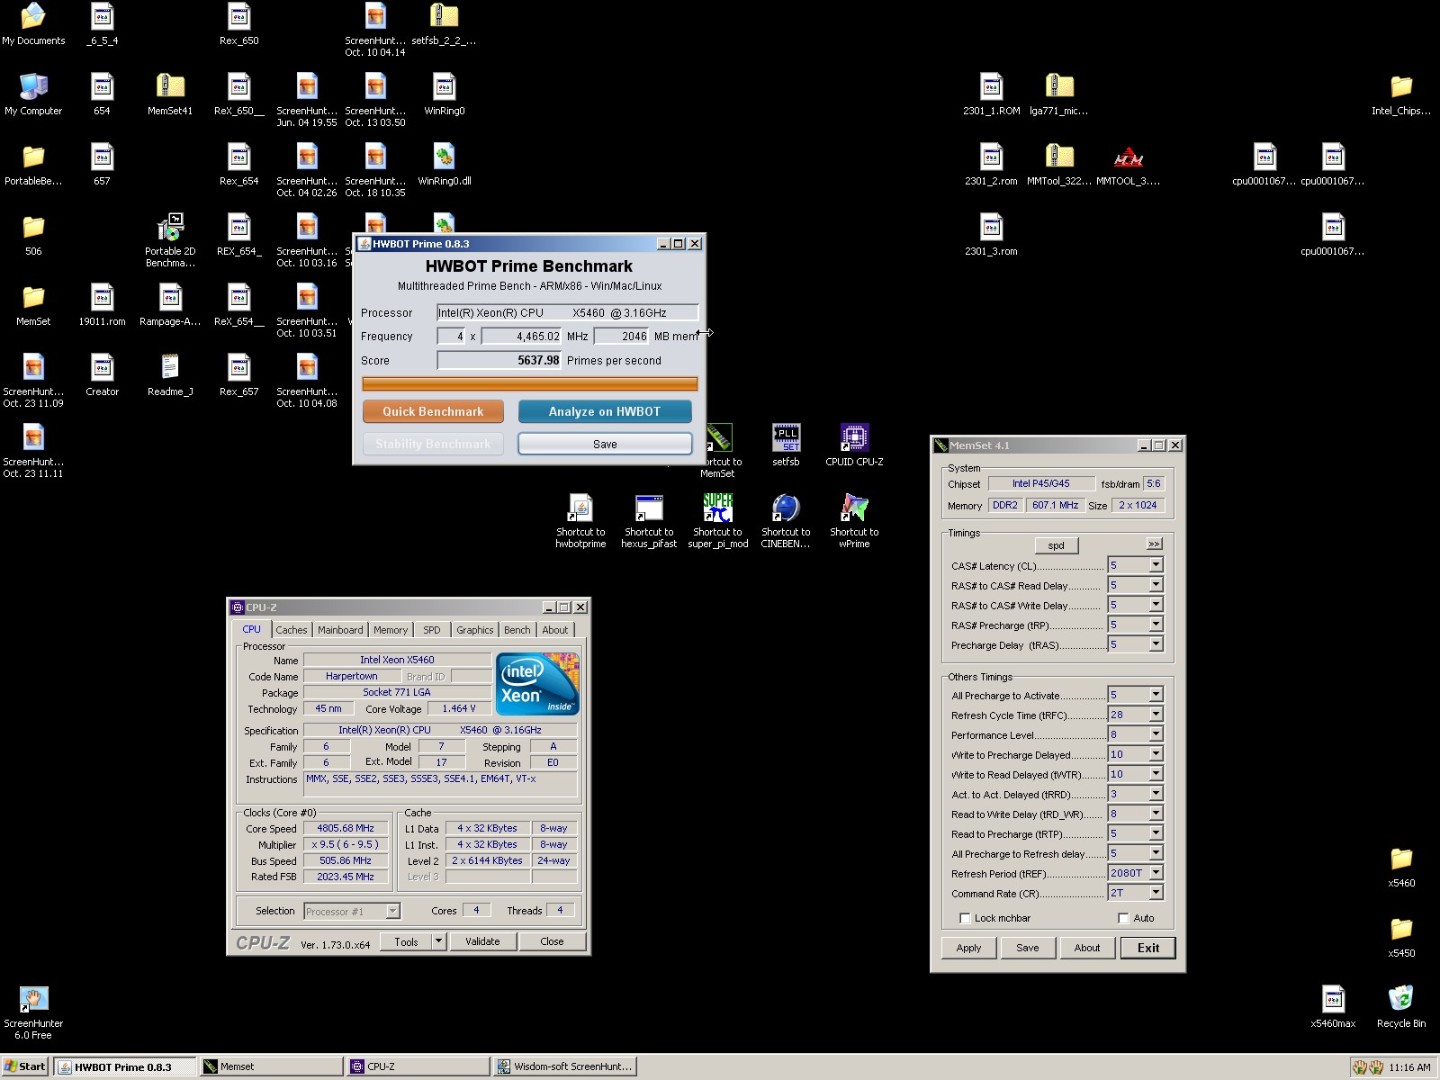Screen dimensions: 1440x1080
Task: Switch to the Graphics tab in CPU-Z
Action: point(475,630)
